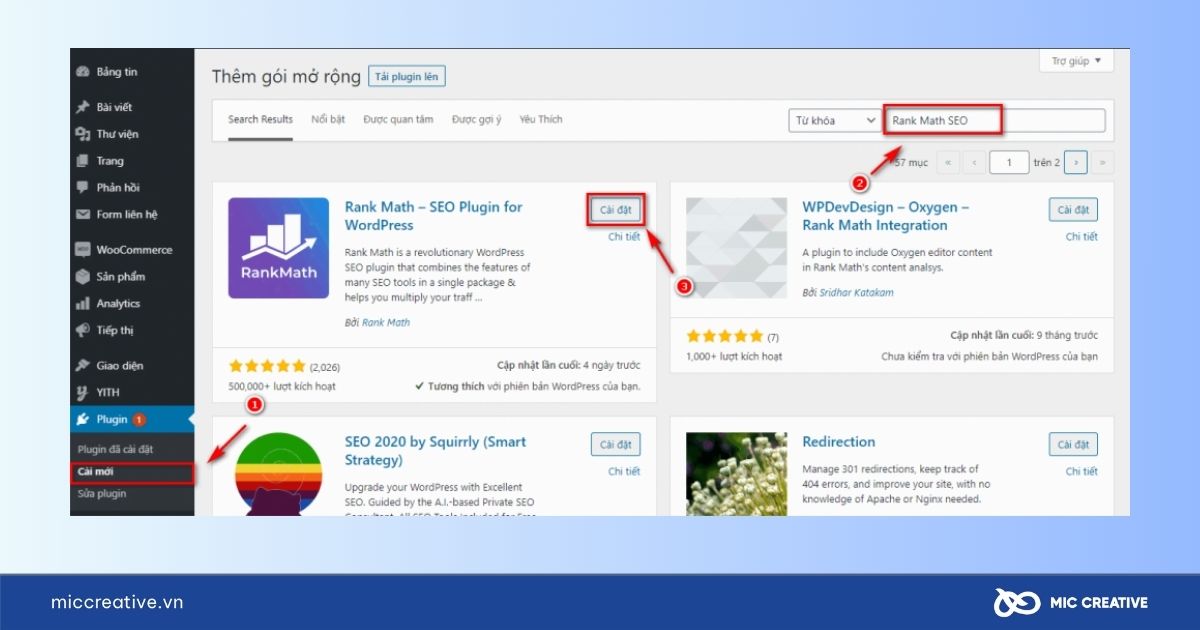This screenshot has width=1200, height=630.
Task: Click the SEO 2020 Squirrly plugin thumbnail
Action: pos(278,474)
